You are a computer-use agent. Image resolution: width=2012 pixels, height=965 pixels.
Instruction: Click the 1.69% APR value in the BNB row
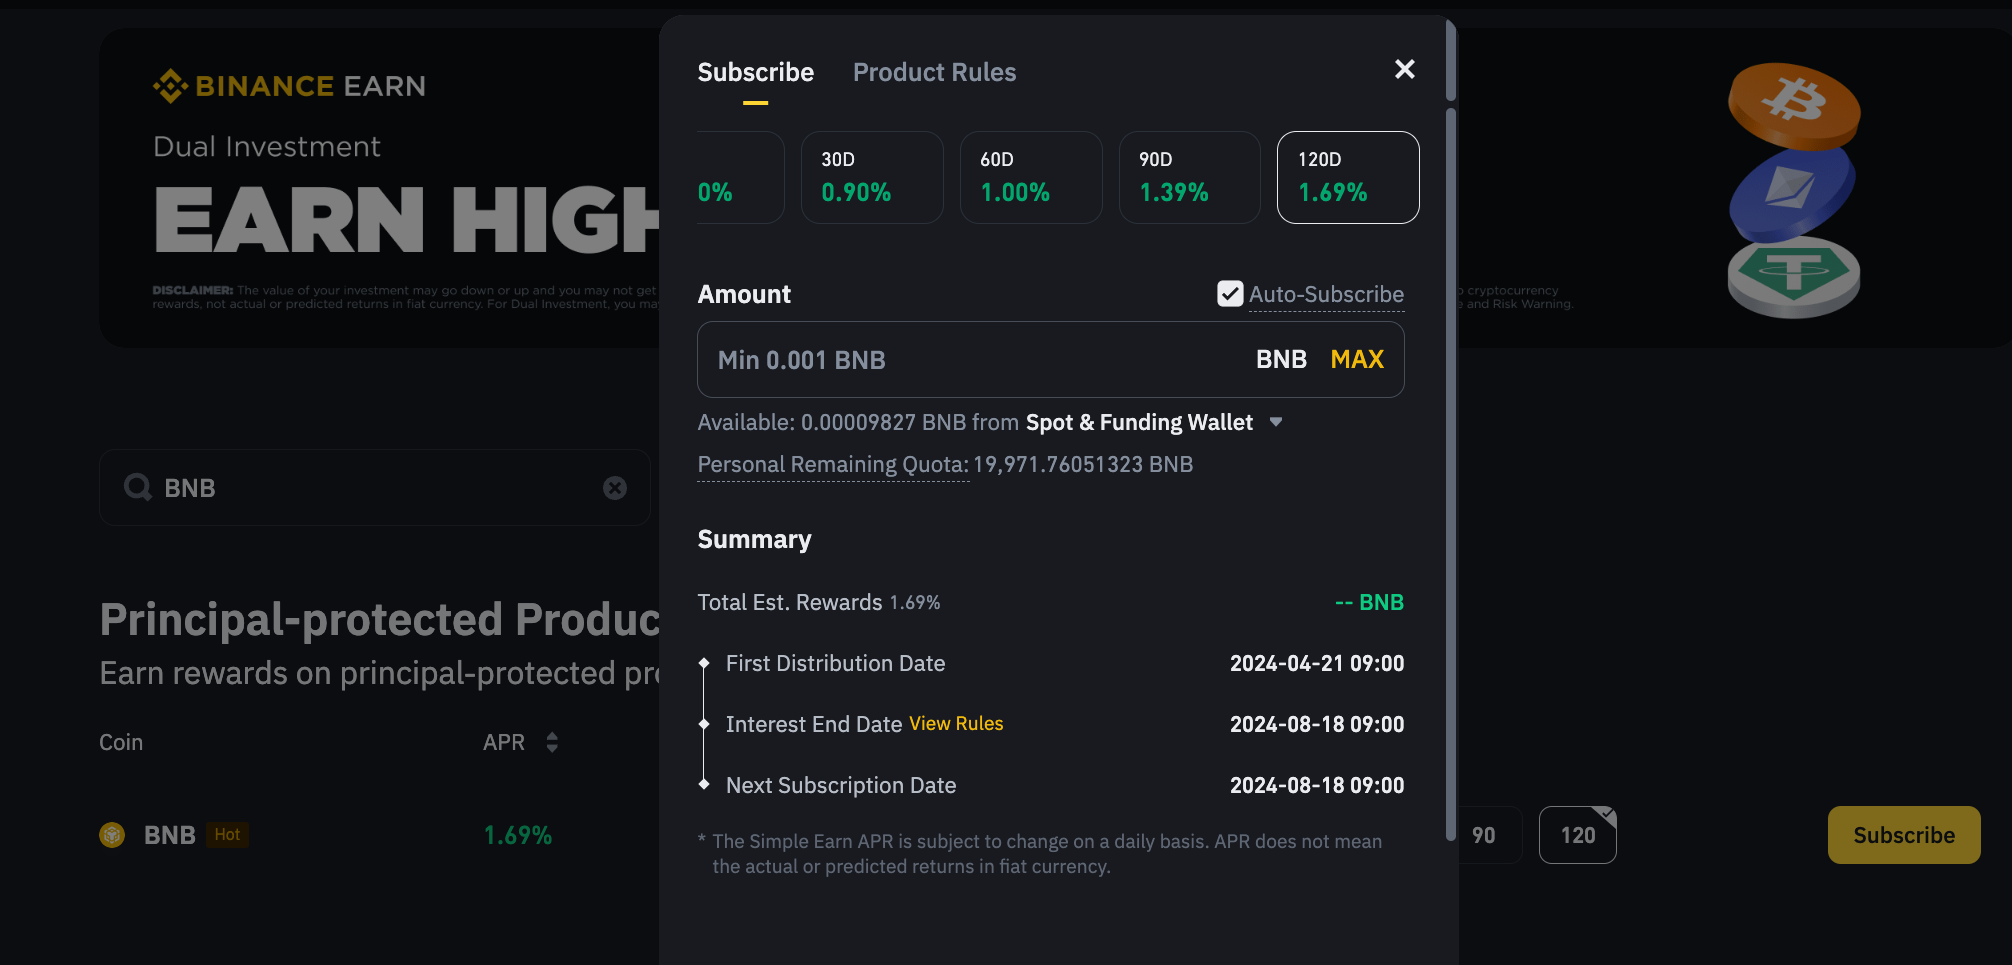coord(518,835)
